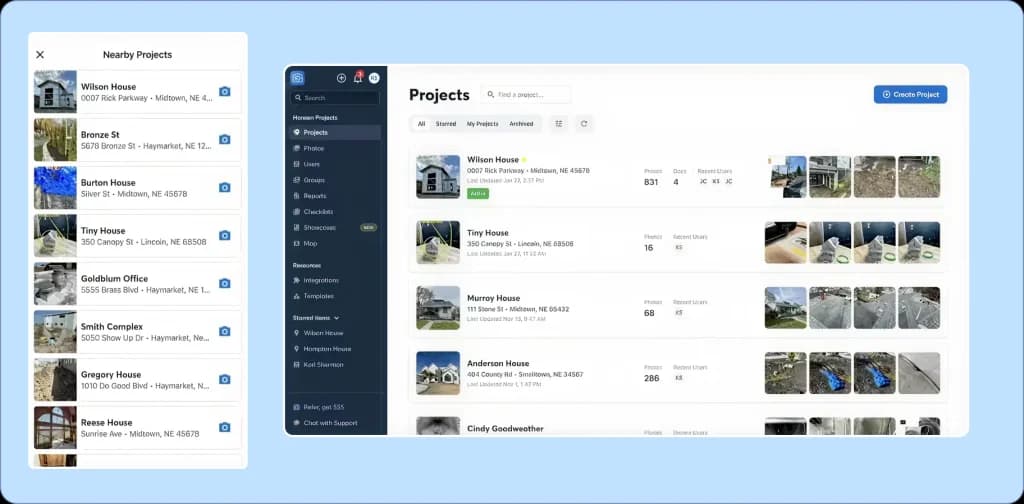Open the user avatar menu
The height and width of the screenshot is (504, 1024).
[x=374, y=78]
